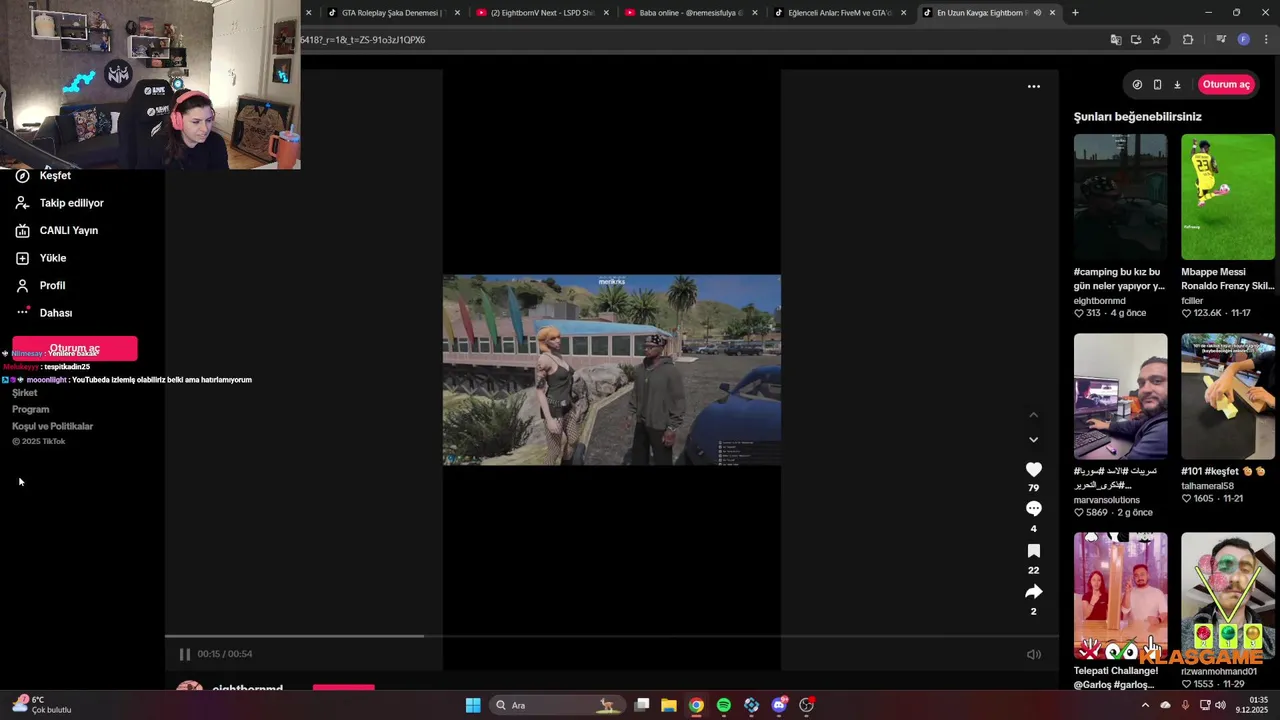Mute the En Uzun Kavga tab audio
The height and width of the screenshot is (720, 1280).
[x=1037, y=13]
